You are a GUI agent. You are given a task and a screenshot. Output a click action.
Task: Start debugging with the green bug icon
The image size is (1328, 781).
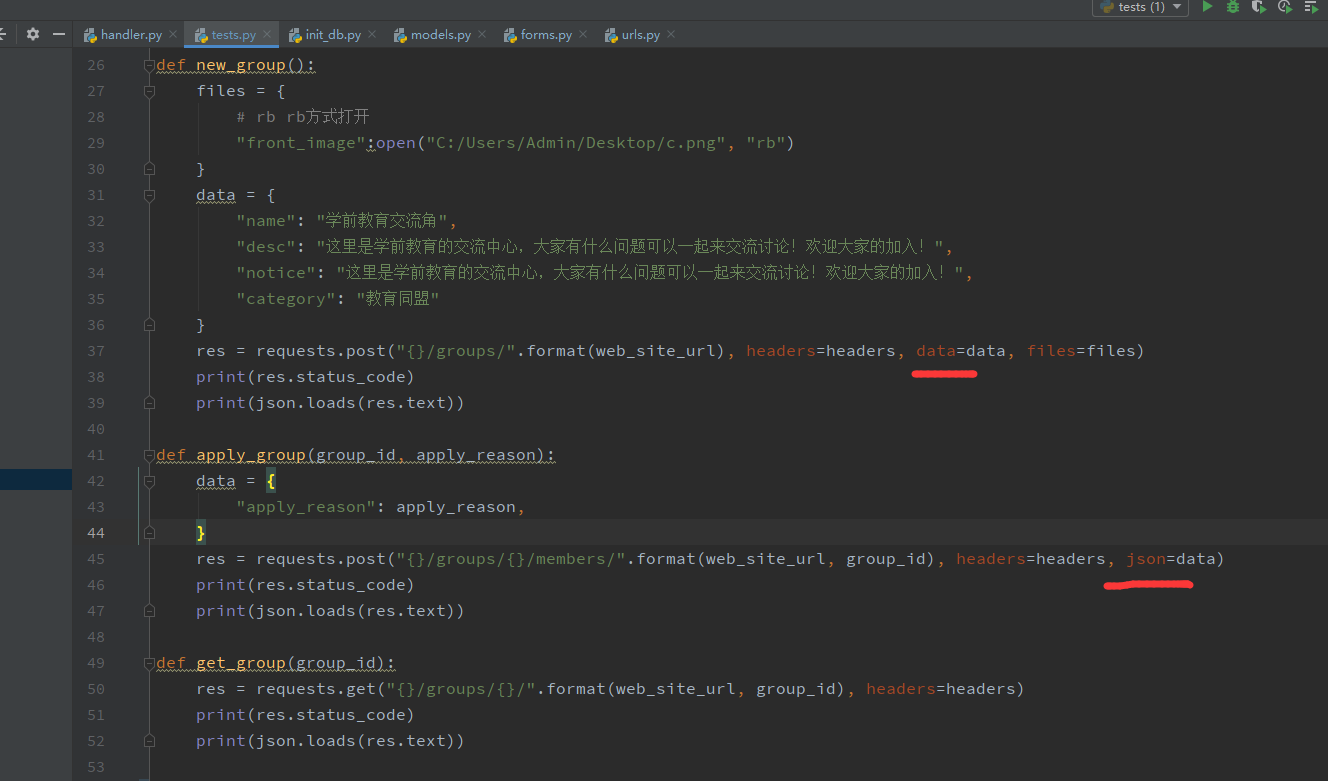(x=1233, y=7)
